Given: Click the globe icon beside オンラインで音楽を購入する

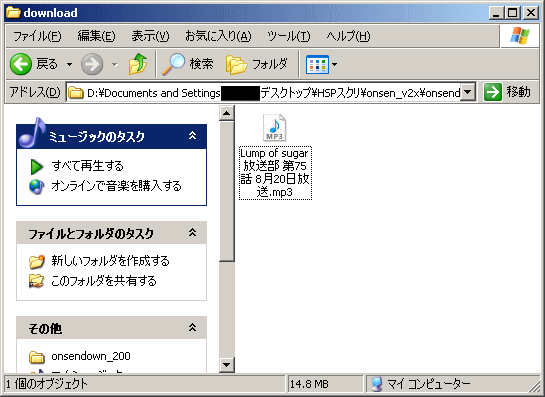Looking at the screenshot, I should 36,186.
